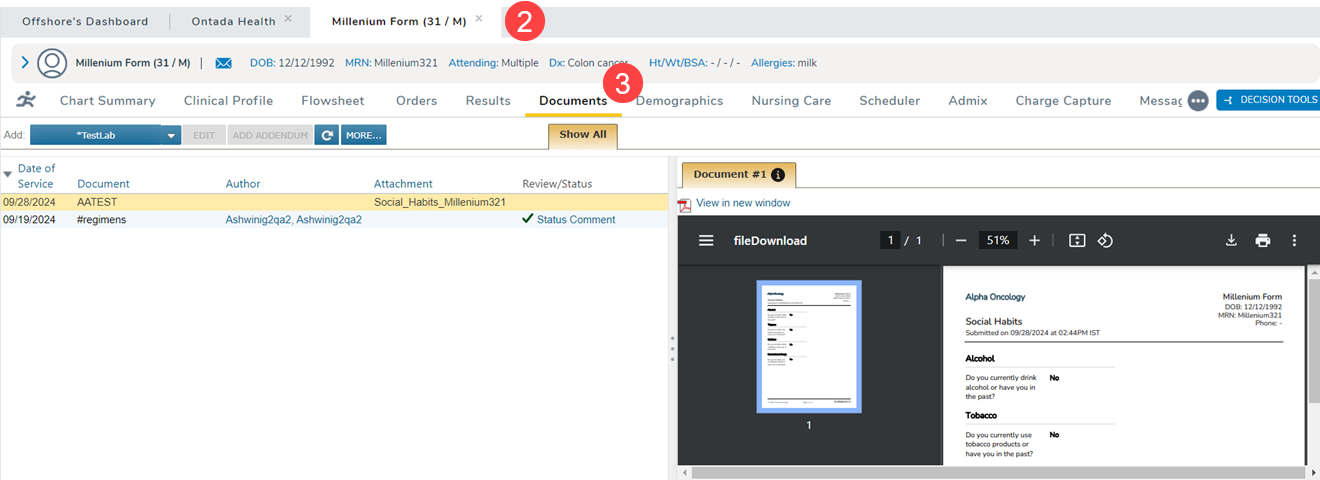Screen dimensions: 1320x480
Task: Select the page 1 thumbnail in the PDF sidebar
Action: [809, 345]
